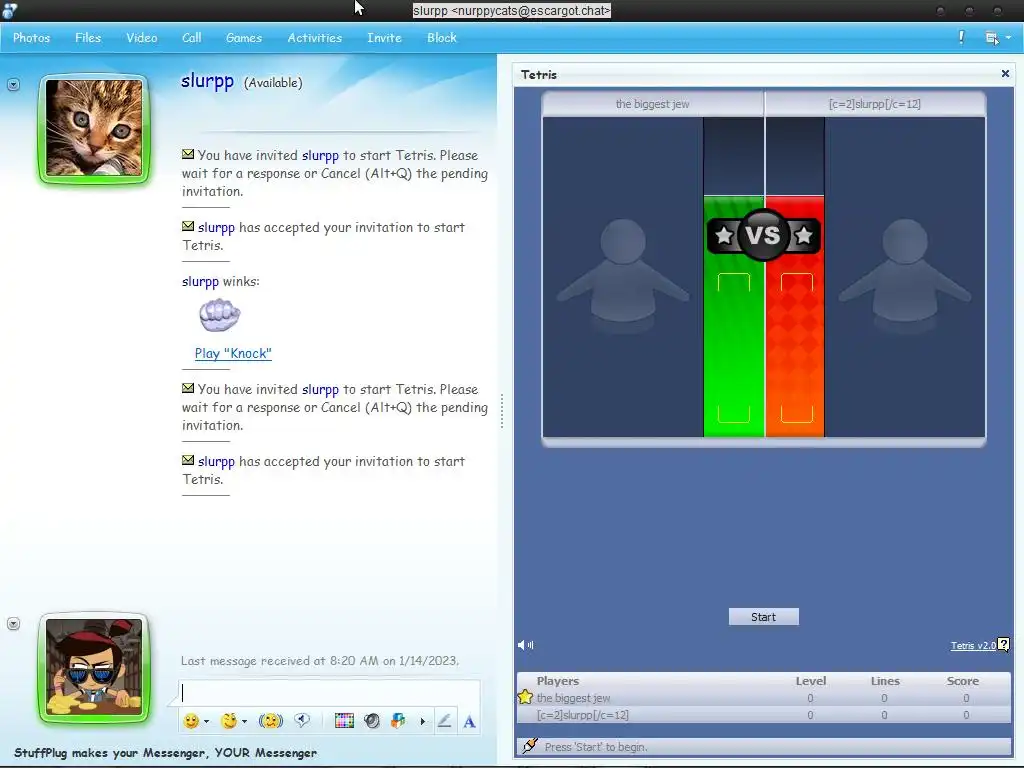Screen dimensions: 1024x768
Task: Start a Video call from menu
Action: point(142,38)
